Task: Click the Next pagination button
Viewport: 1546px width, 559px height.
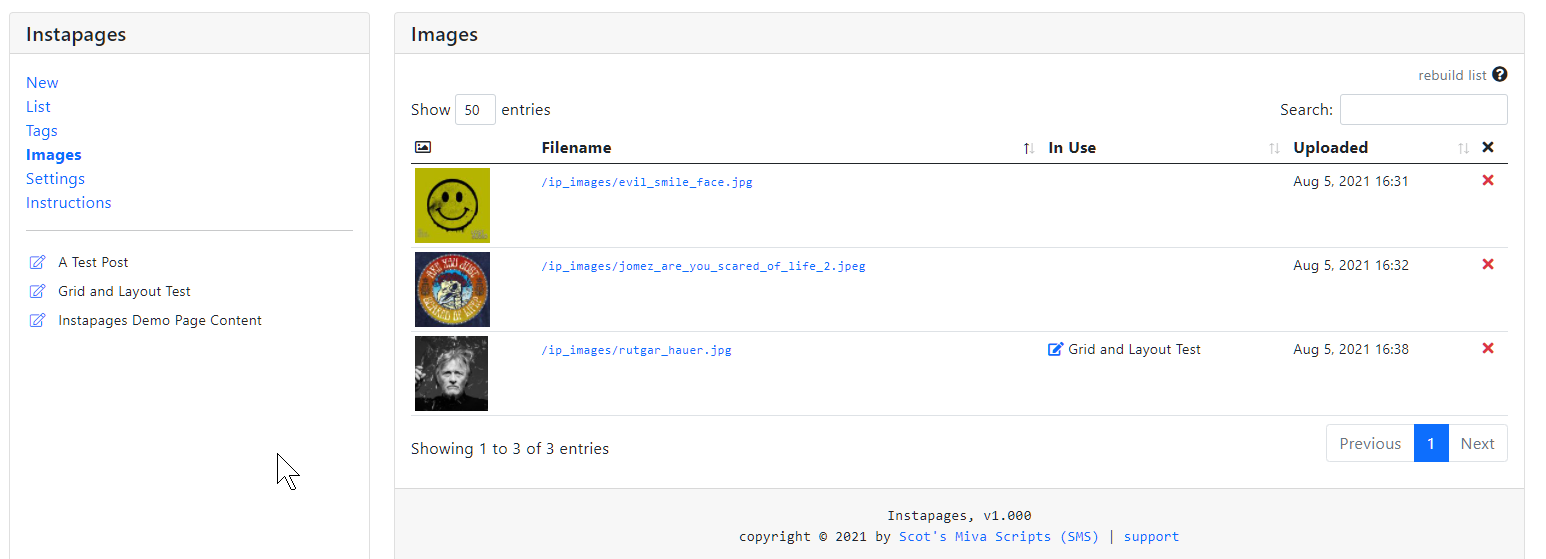Action: click(x=1477, y=443)
